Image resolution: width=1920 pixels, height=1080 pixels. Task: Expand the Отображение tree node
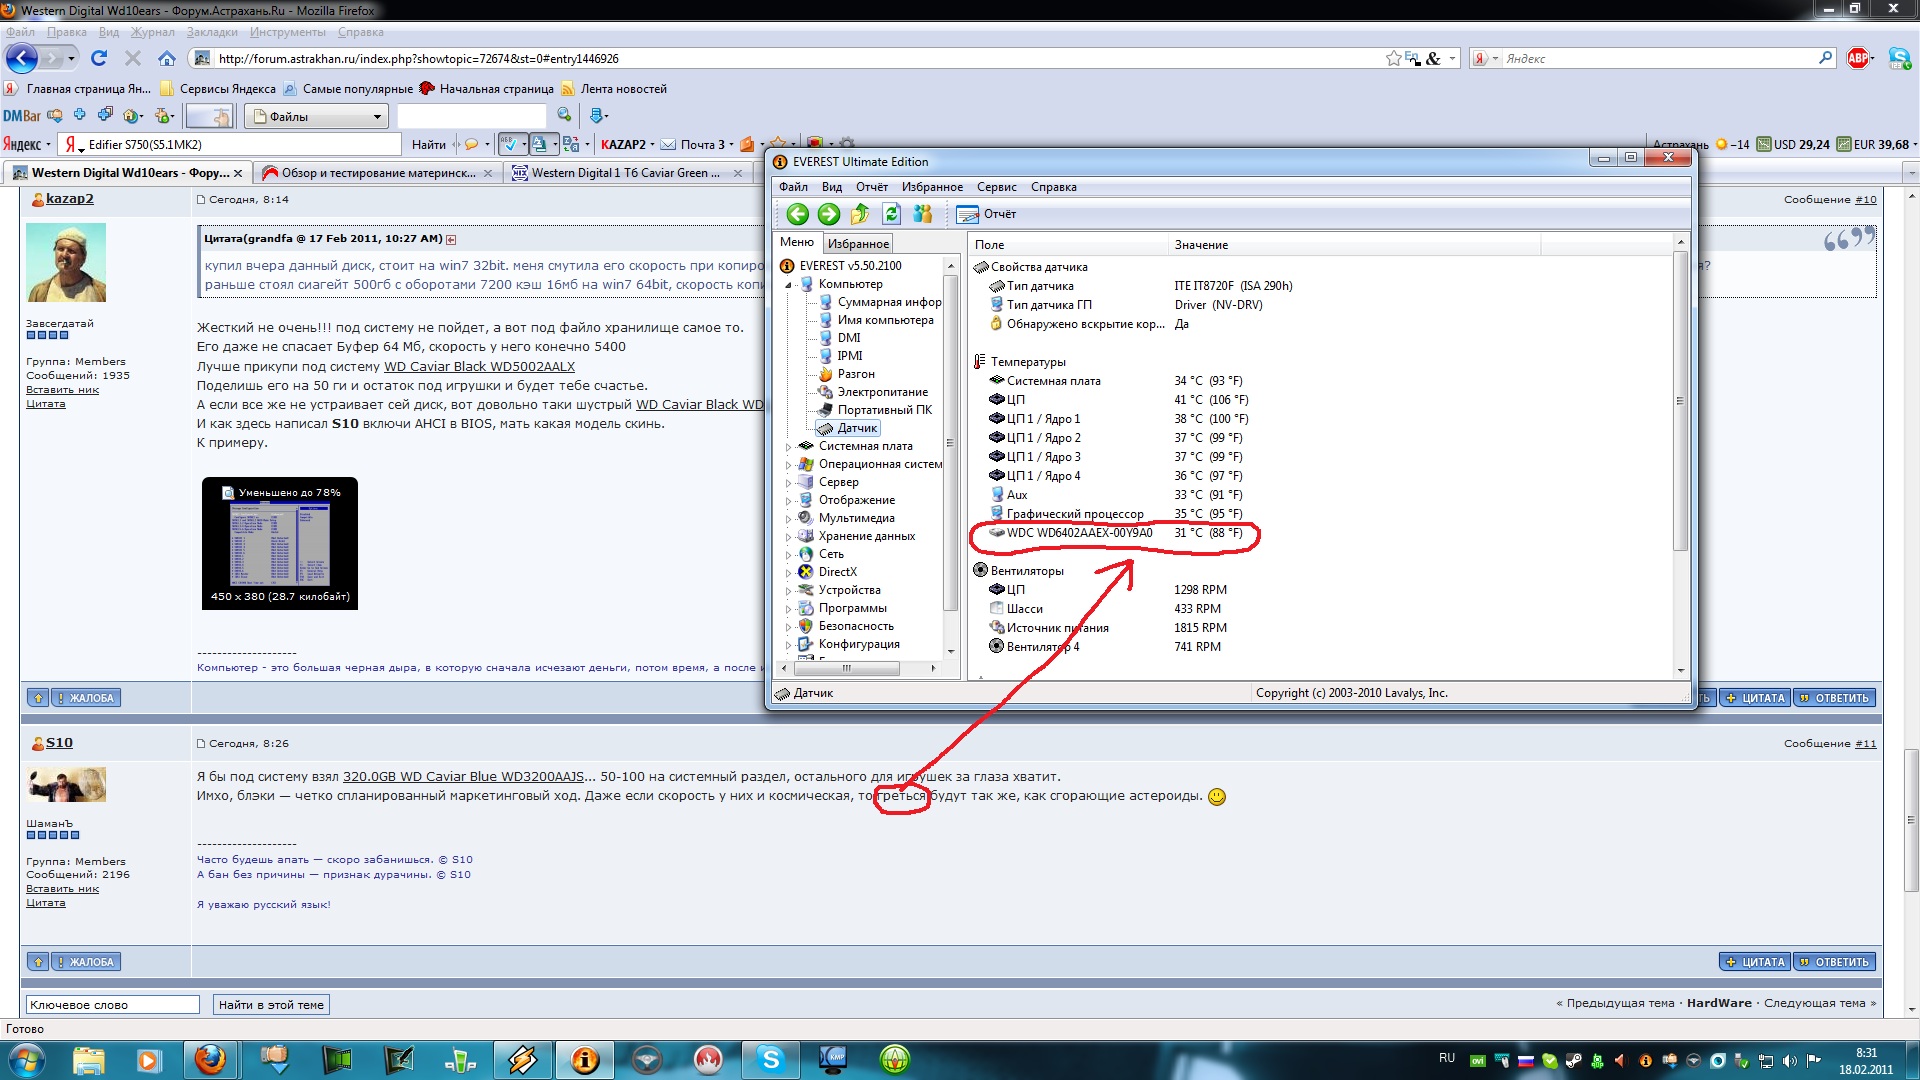pos(788,501)
